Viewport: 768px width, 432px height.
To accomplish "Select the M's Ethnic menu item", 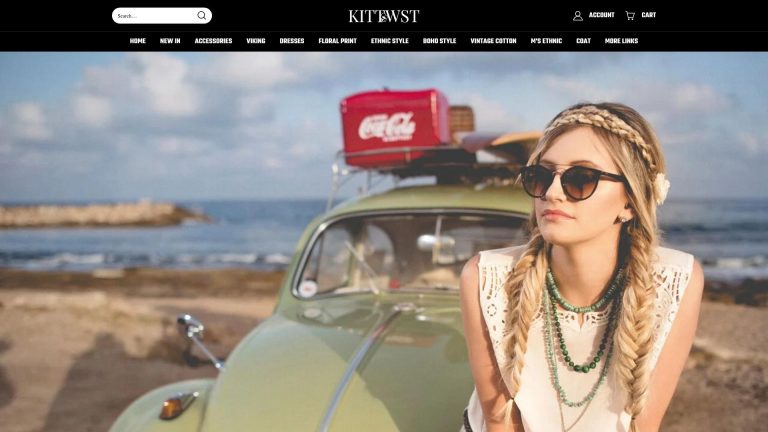I will (x=546, y=41).
